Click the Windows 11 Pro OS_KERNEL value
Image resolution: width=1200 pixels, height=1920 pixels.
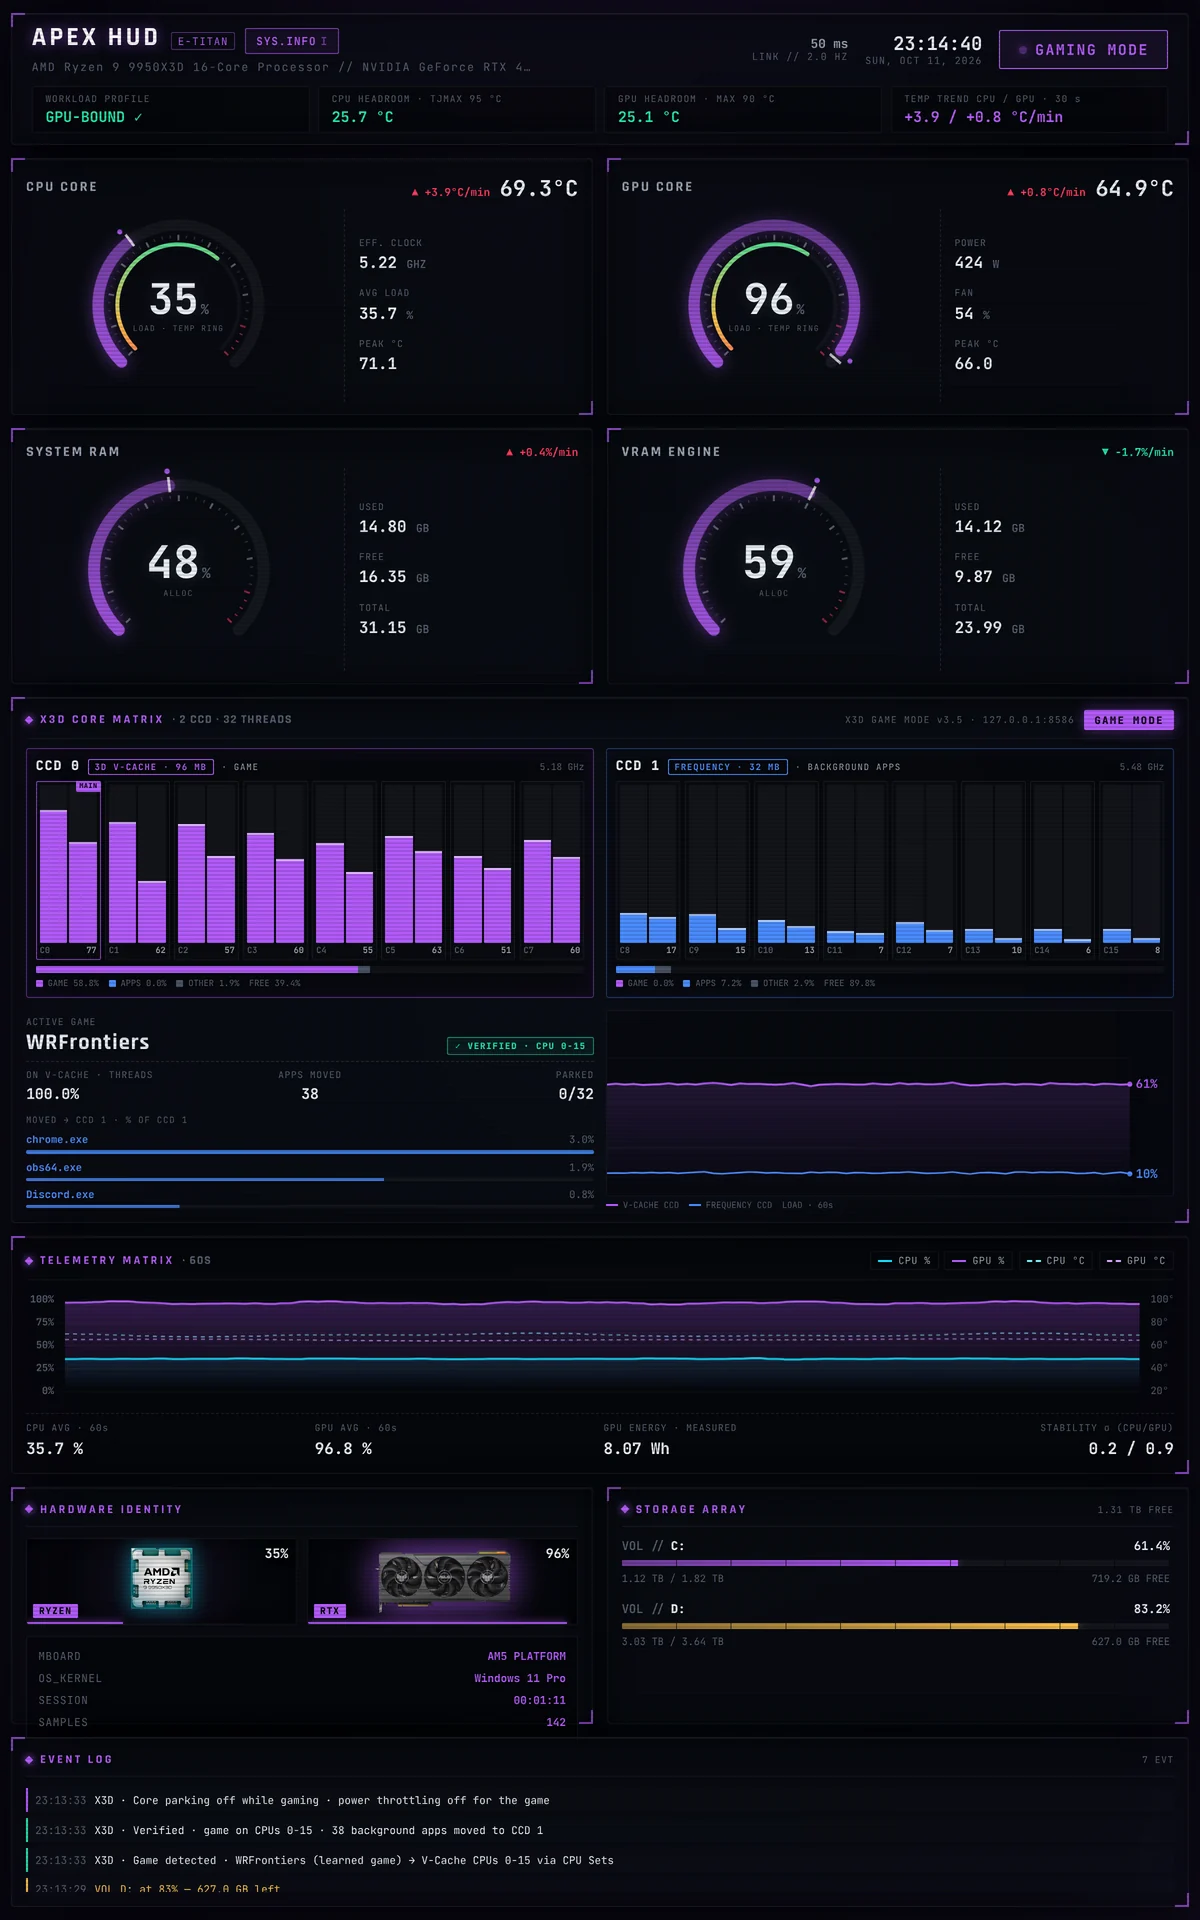520,1678
